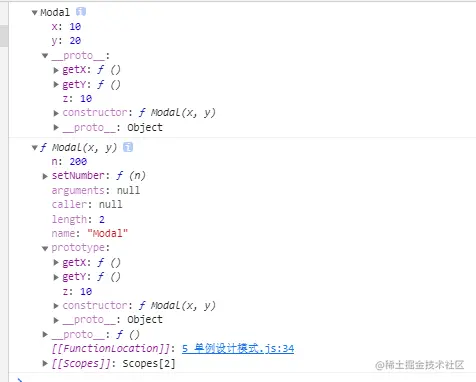Screen dimensions: 476x382
Task: Collapse the prototype property
Action: tap(45, 248)
